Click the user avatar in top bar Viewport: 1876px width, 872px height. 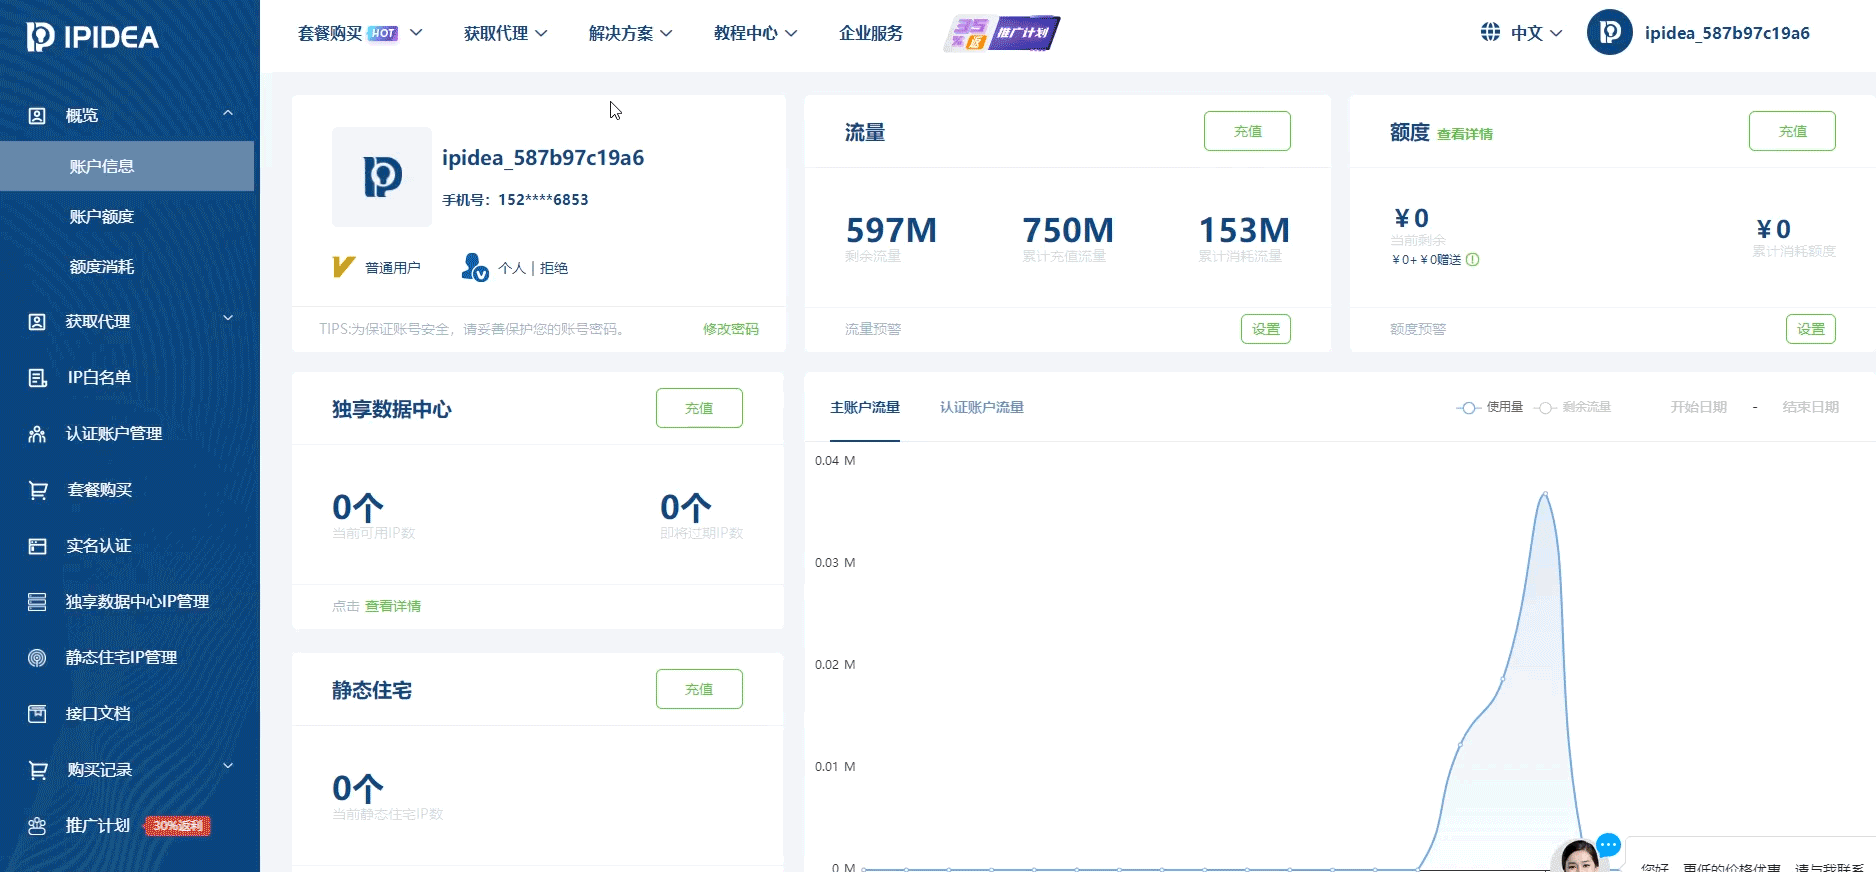click(x=1609, y=33)
